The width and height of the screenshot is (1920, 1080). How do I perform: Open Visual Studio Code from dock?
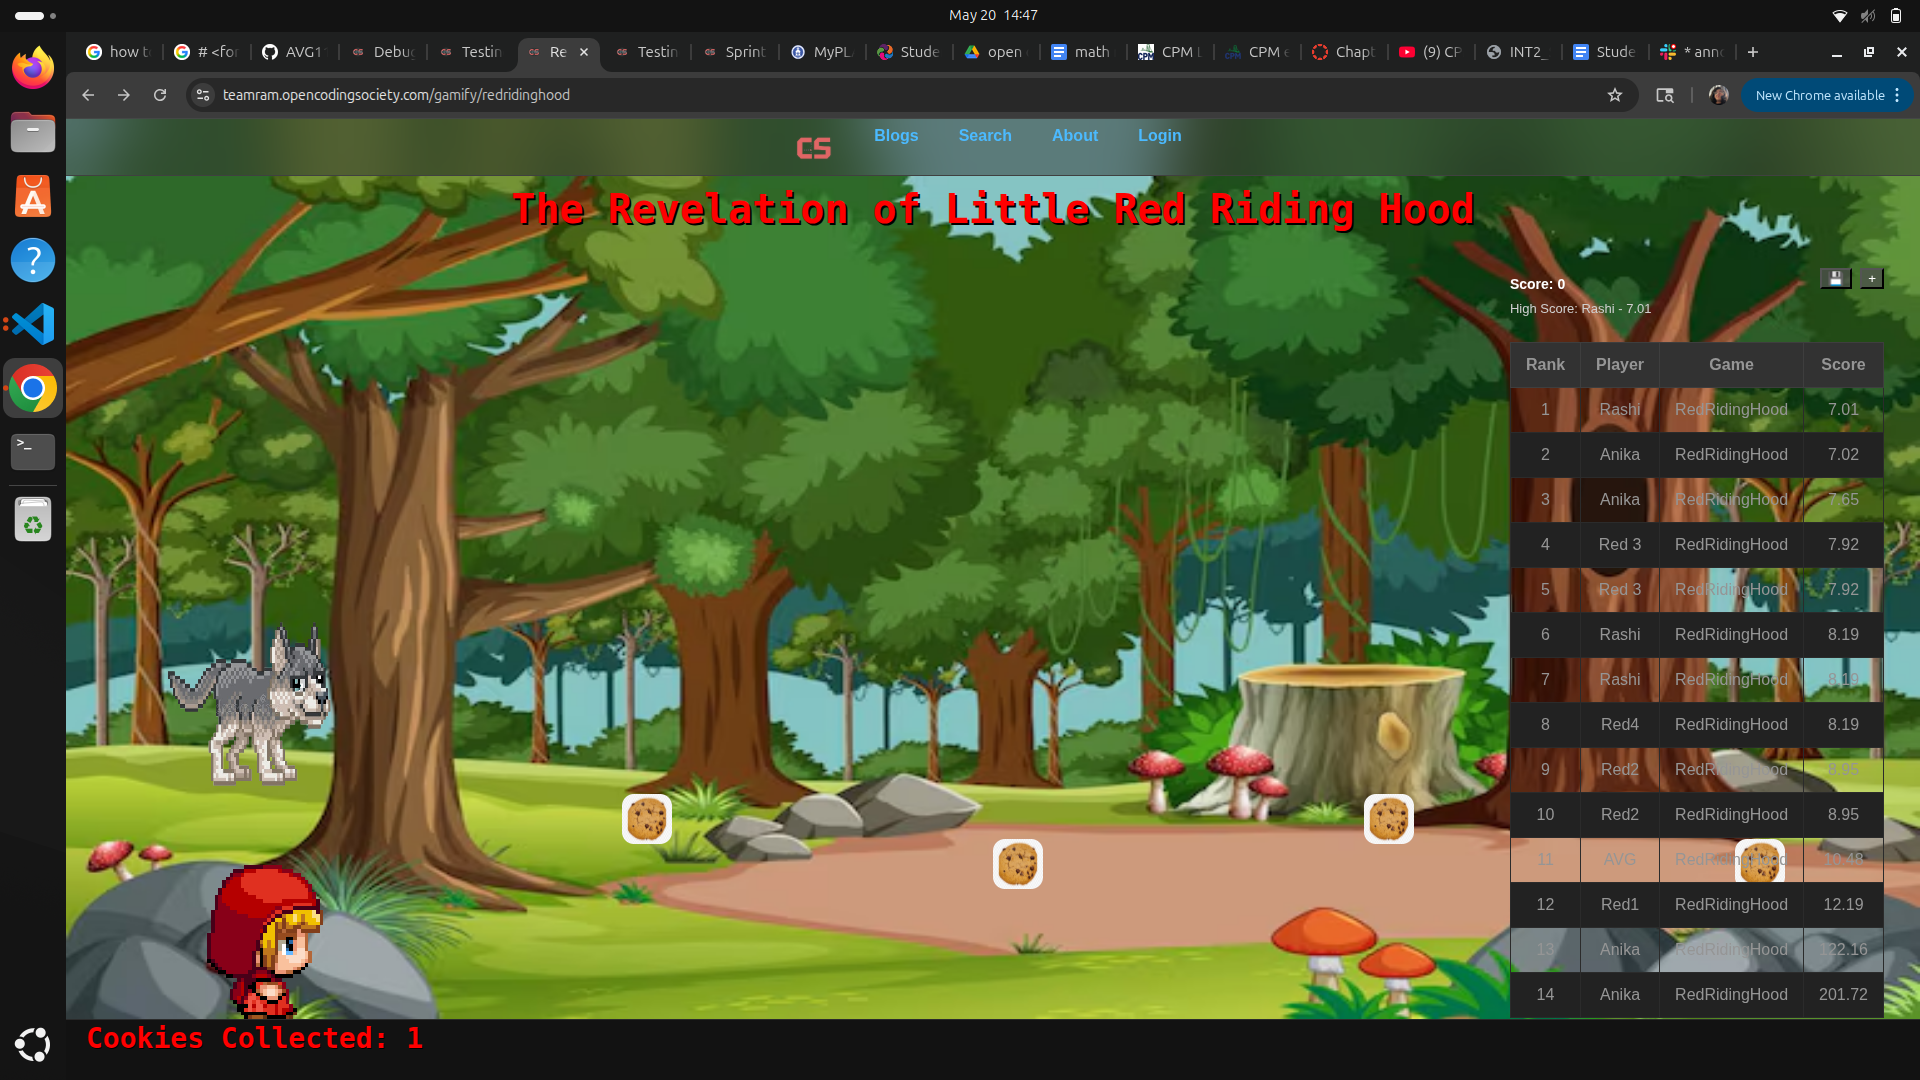tap(33, 324)
